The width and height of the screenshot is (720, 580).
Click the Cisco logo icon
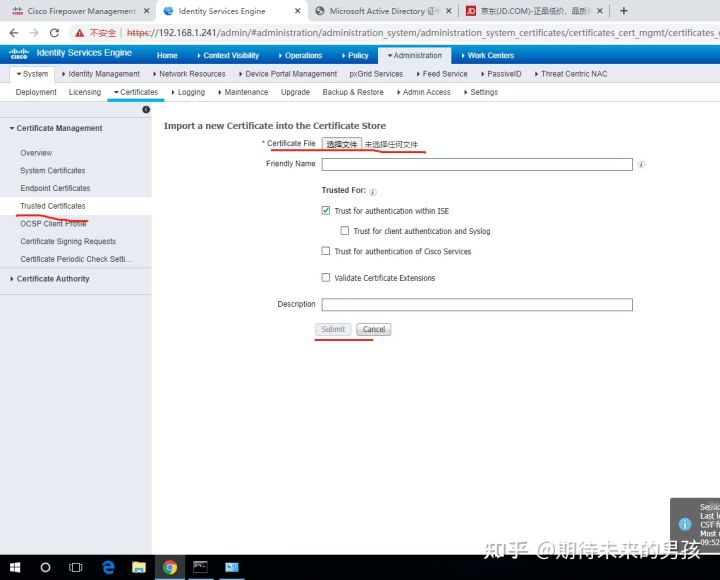(19, 54)
